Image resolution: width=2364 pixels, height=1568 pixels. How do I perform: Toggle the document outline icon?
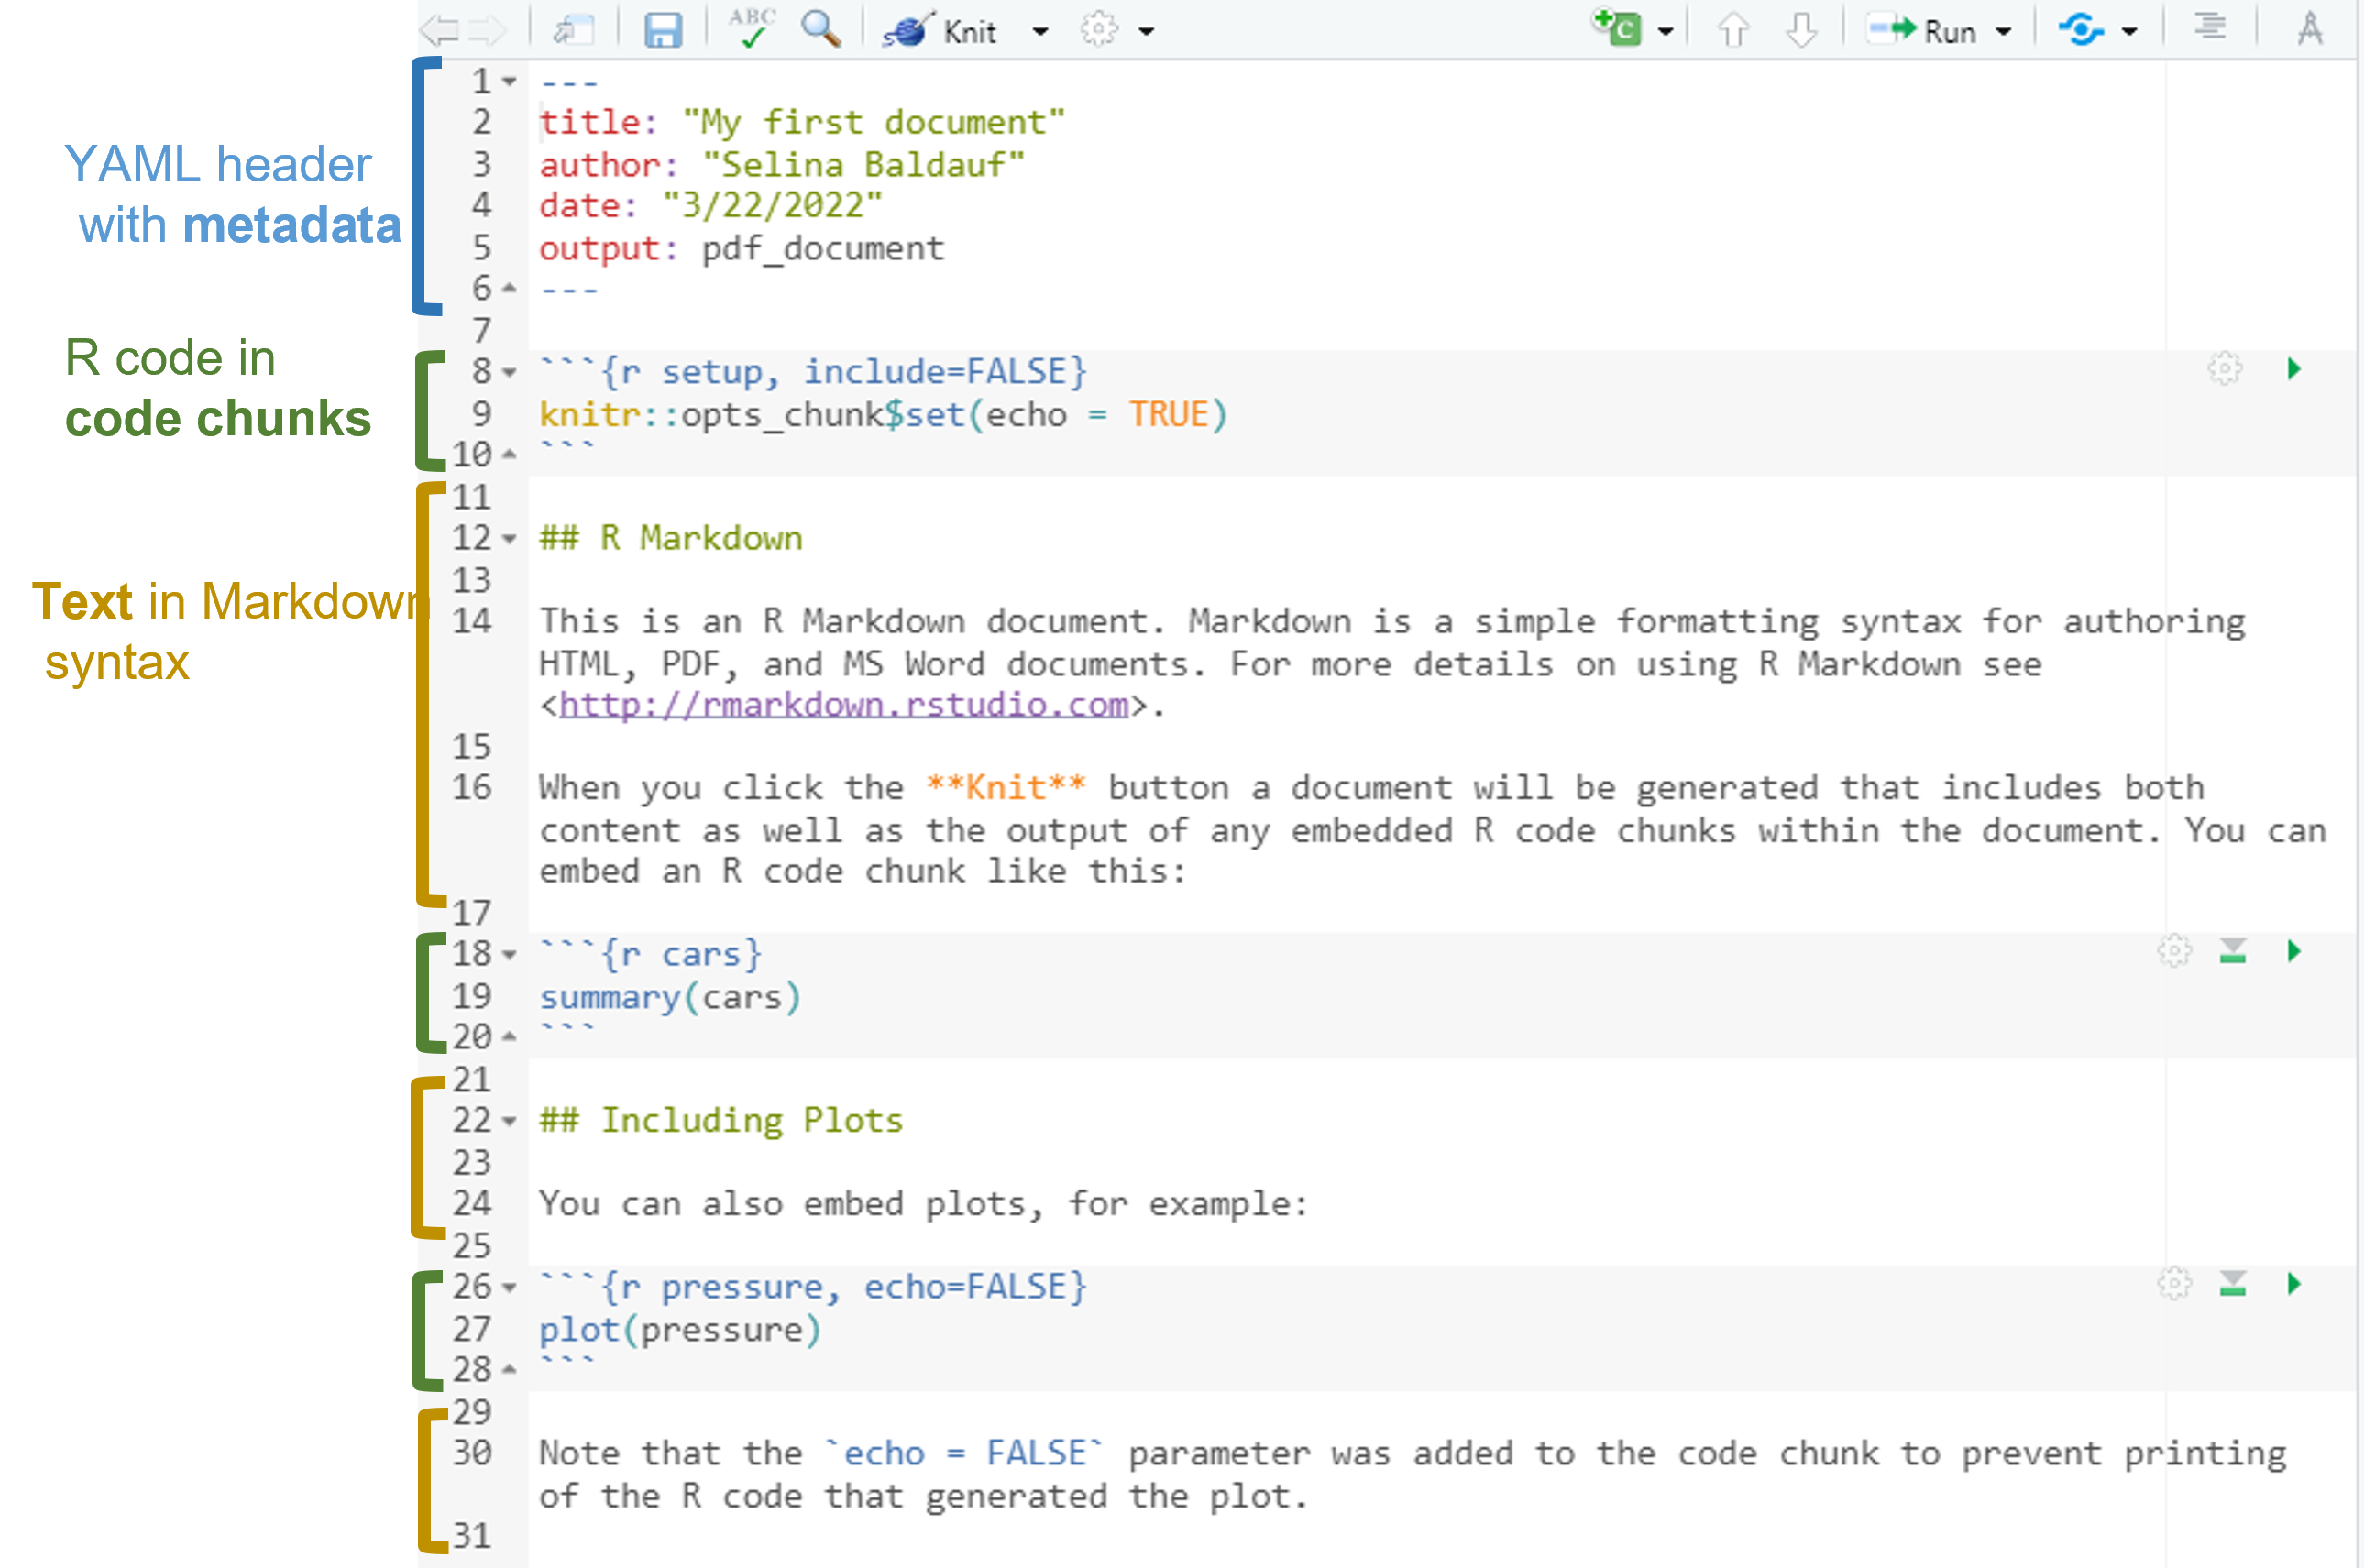pos(2210,27)
